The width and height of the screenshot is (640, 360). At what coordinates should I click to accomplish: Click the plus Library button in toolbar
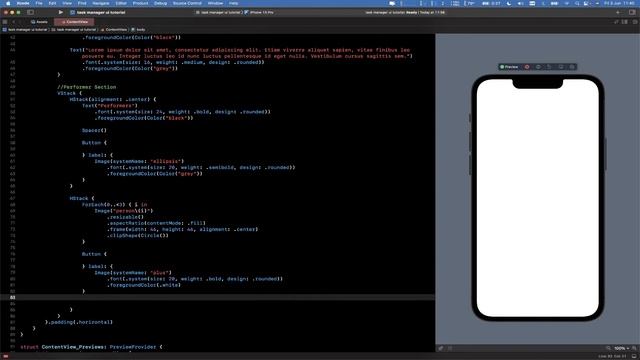pyautogui.click(x=618, y=13)
